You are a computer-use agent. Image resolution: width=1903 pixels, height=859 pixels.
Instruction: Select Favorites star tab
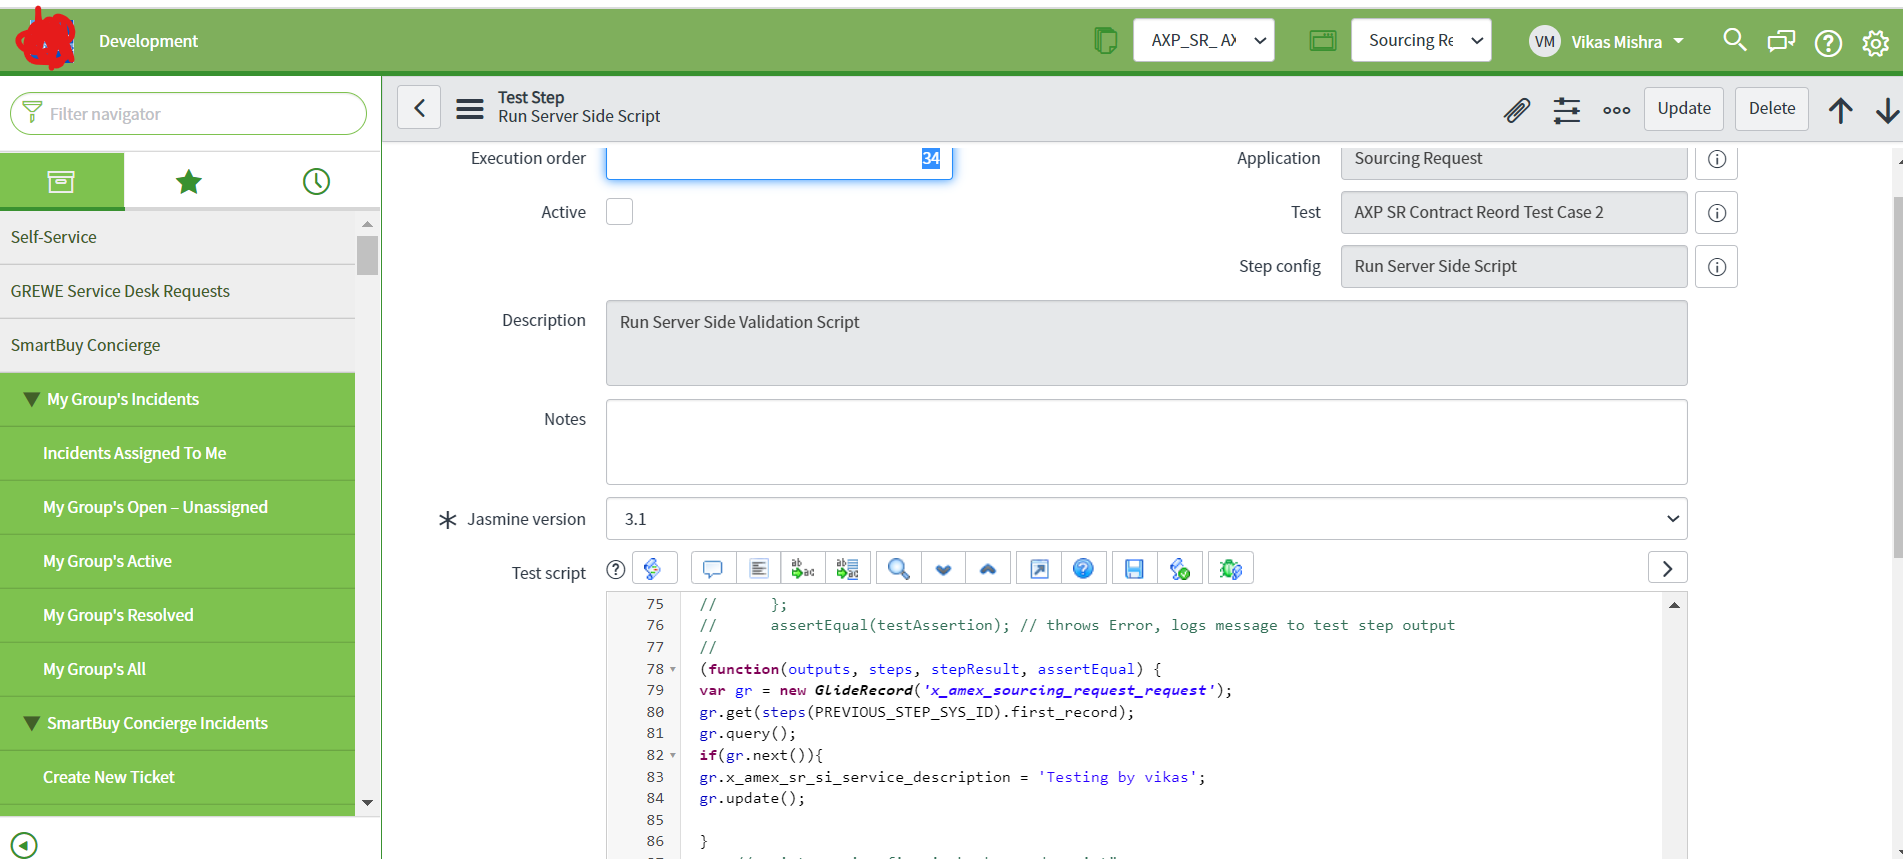click(188, 181)
